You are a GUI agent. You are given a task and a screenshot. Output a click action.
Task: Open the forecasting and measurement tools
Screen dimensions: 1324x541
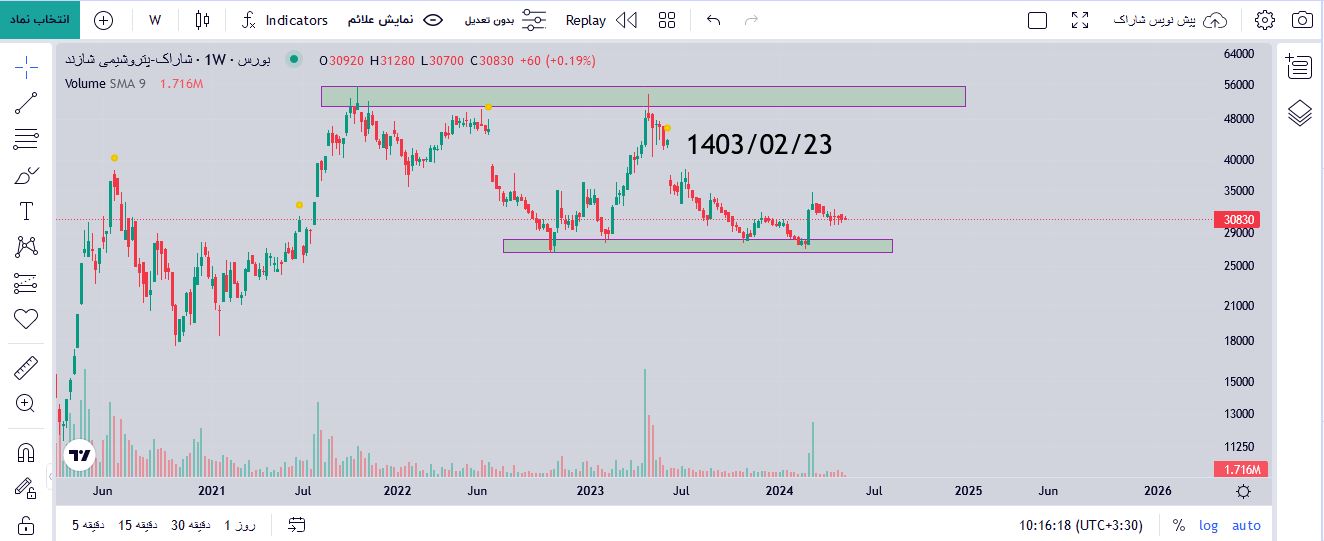point(26,283)
